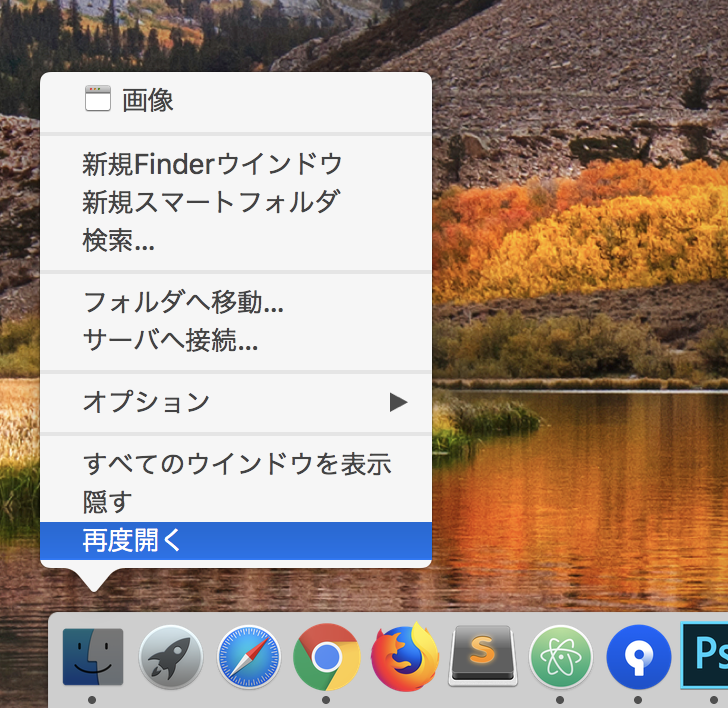Switch to the 画像 window entry
The image size is (728, 708).
(147, 99)
